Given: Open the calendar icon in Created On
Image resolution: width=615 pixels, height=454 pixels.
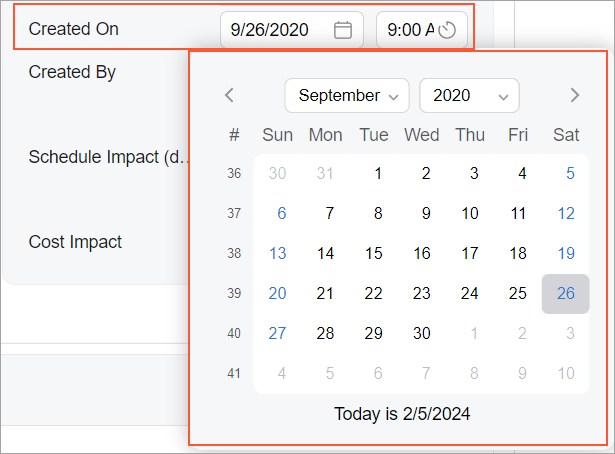Looking at the screenshot, I should (x=343, y=30).
